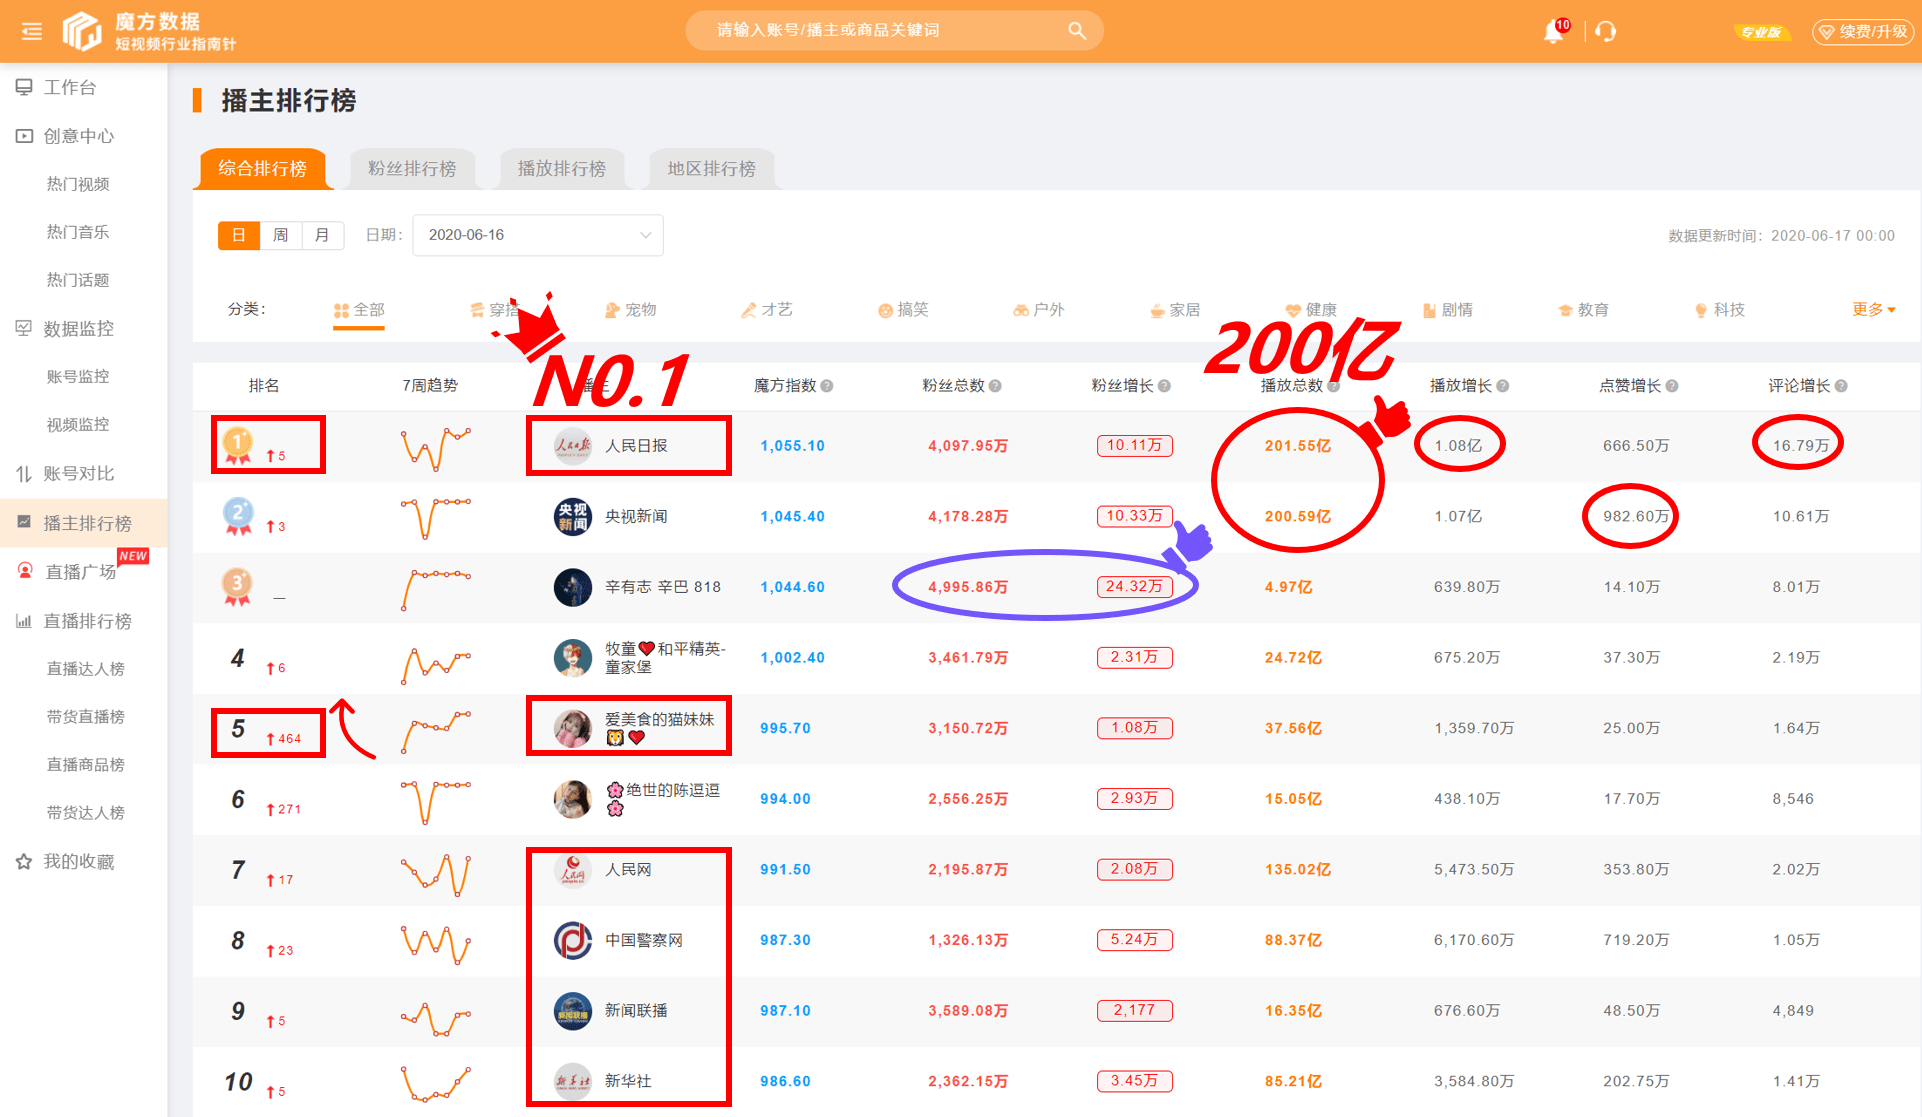1922x1117 pixels.
Task: Select the 科技 category filter
Action: point(1720,310)
